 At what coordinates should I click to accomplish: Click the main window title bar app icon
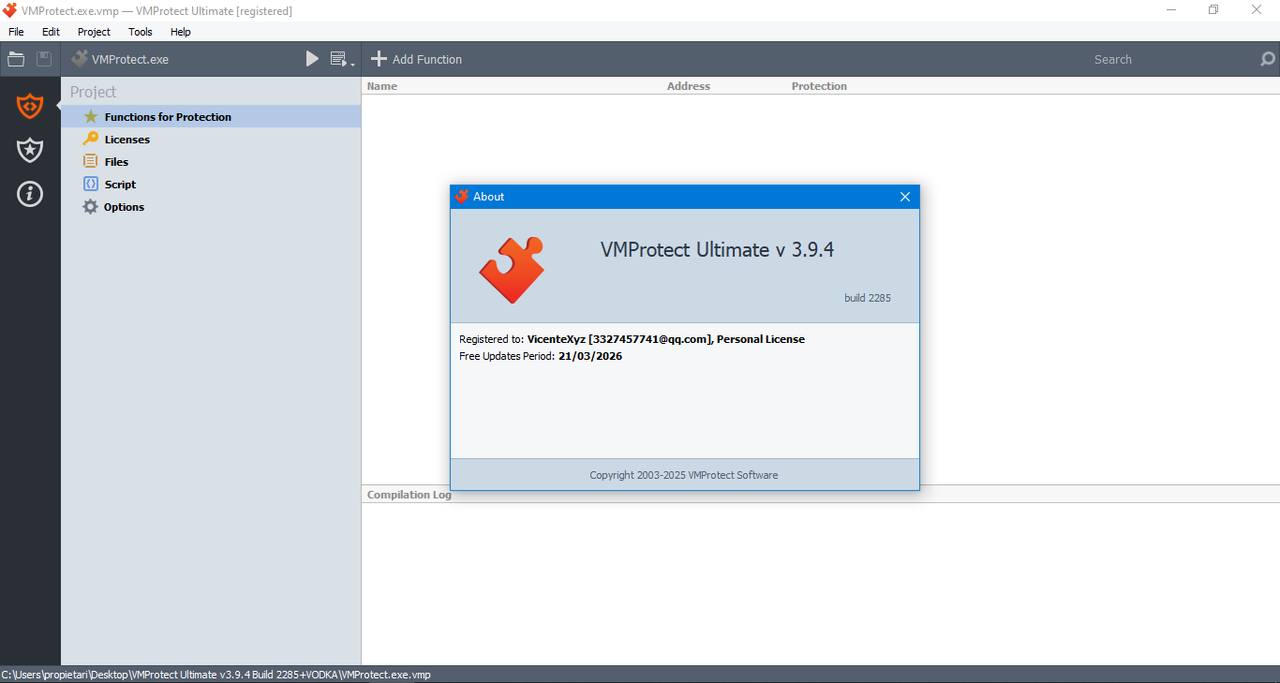coord(10,10)
